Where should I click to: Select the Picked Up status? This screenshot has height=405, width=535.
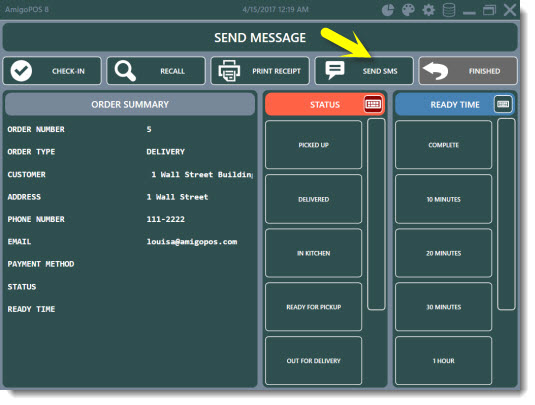pos(313,145)
